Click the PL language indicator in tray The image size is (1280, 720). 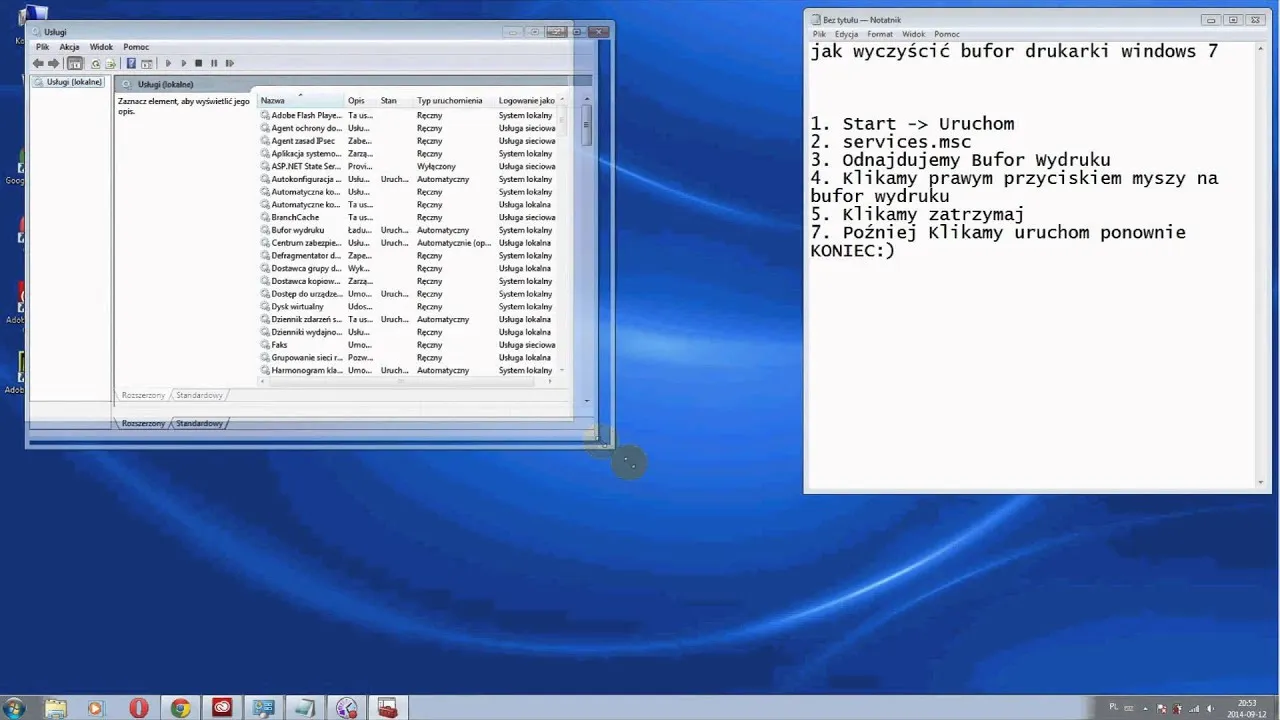[1114, 706]
